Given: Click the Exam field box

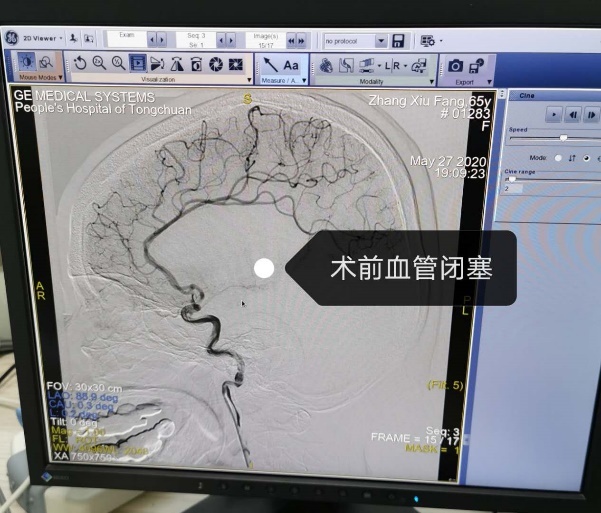Looking at the screenshot, I should (127, 39).
